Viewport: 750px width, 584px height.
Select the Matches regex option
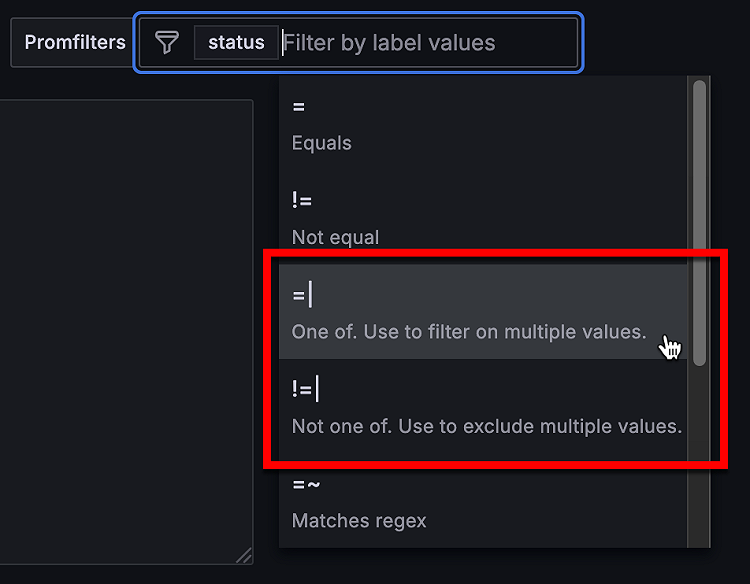[x=359, y=521]
